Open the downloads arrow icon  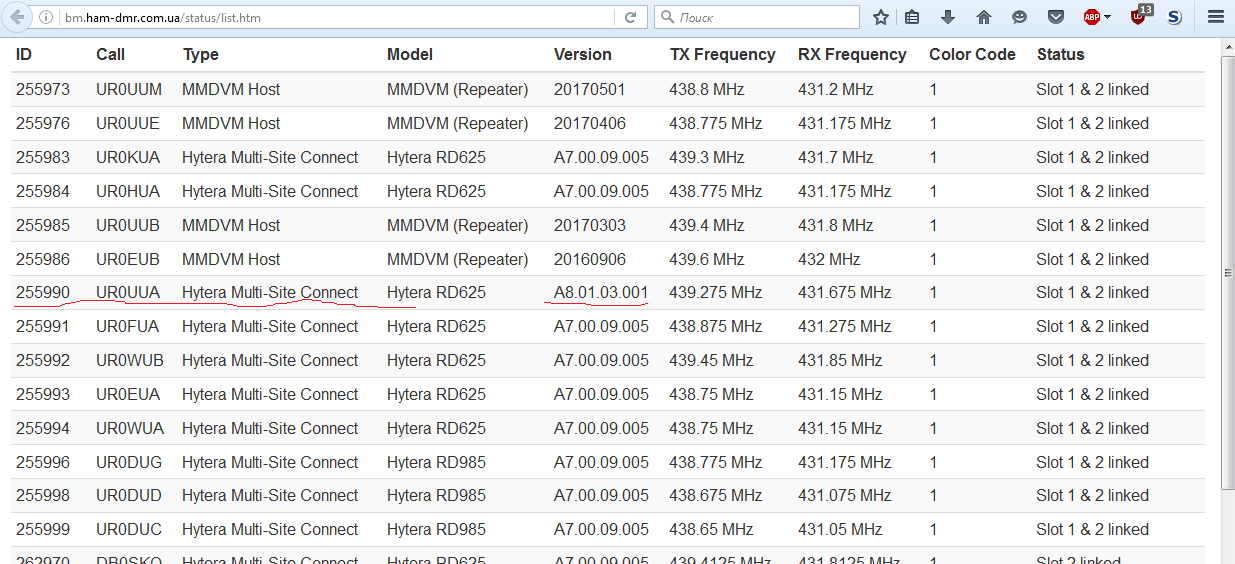pos(948,17)
